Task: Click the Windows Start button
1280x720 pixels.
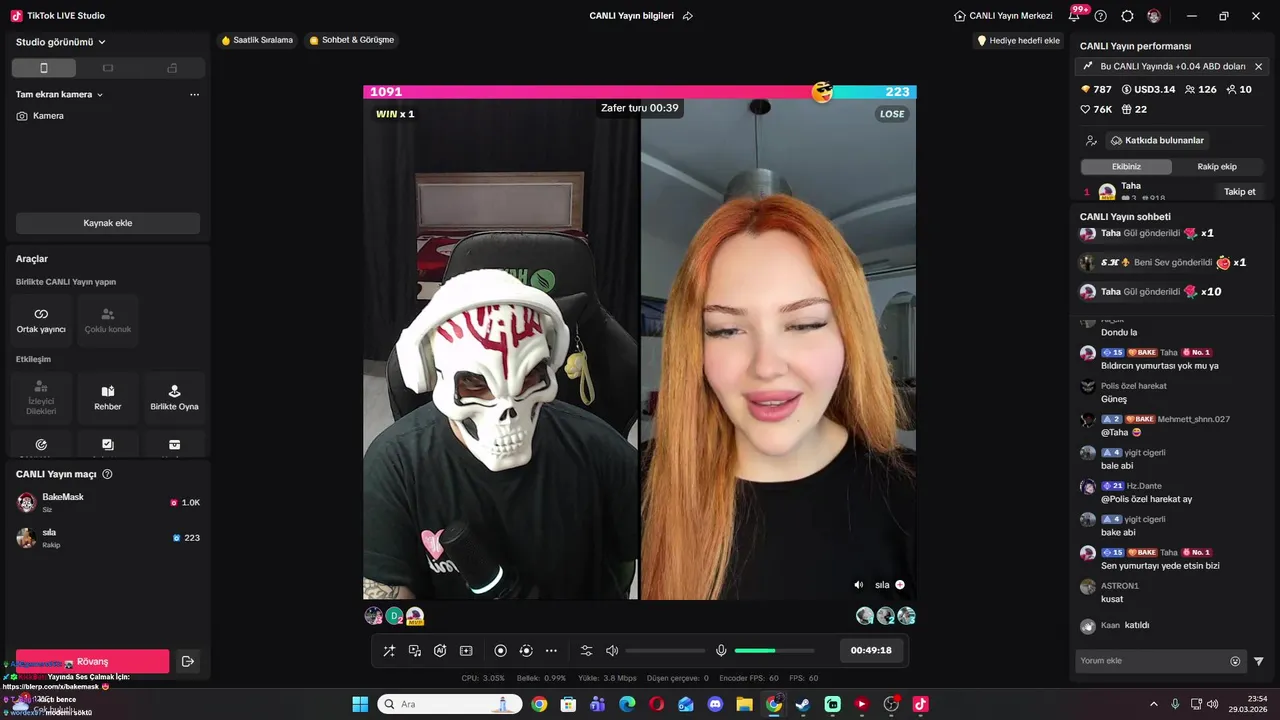Action: tap(360, 705)
